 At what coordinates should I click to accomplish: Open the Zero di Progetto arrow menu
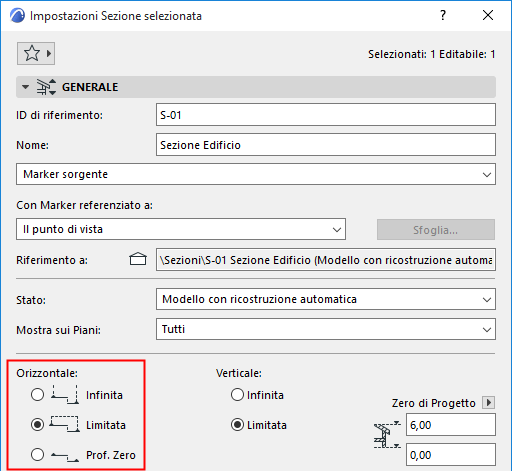tap(489, 403)
